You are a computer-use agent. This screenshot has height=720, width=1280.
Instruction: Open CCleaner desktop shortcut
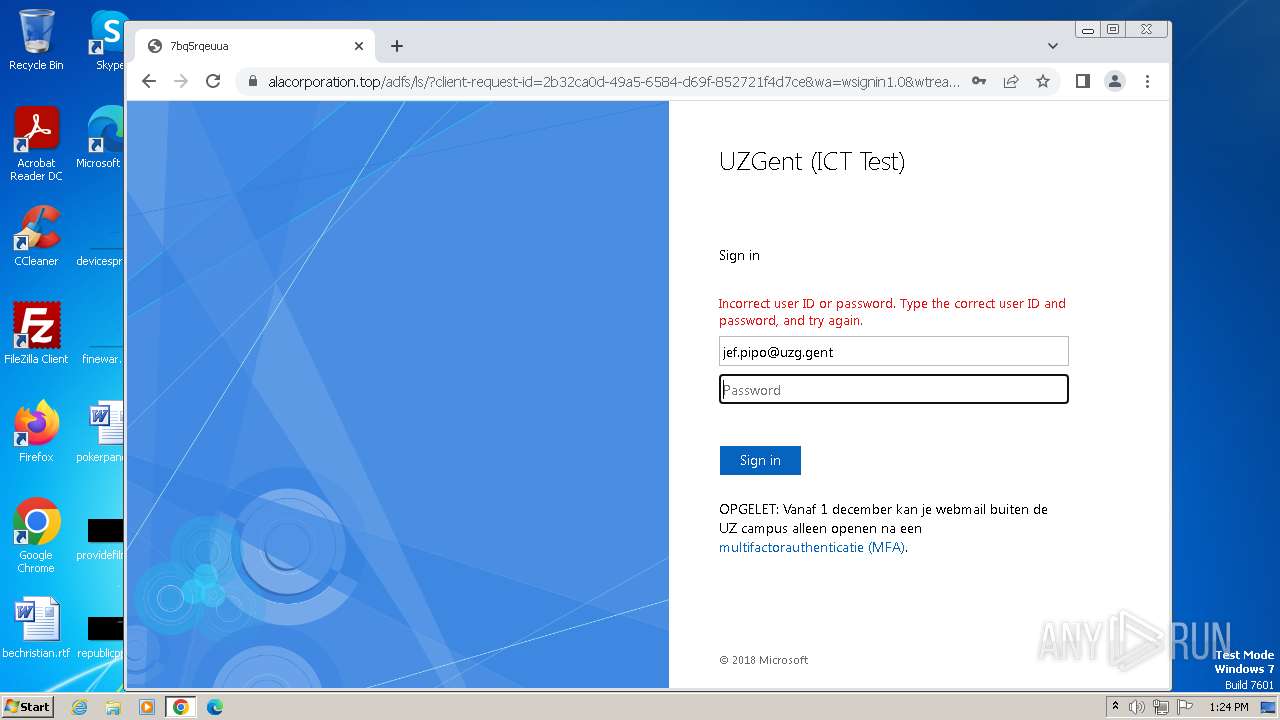click(36, 236)
